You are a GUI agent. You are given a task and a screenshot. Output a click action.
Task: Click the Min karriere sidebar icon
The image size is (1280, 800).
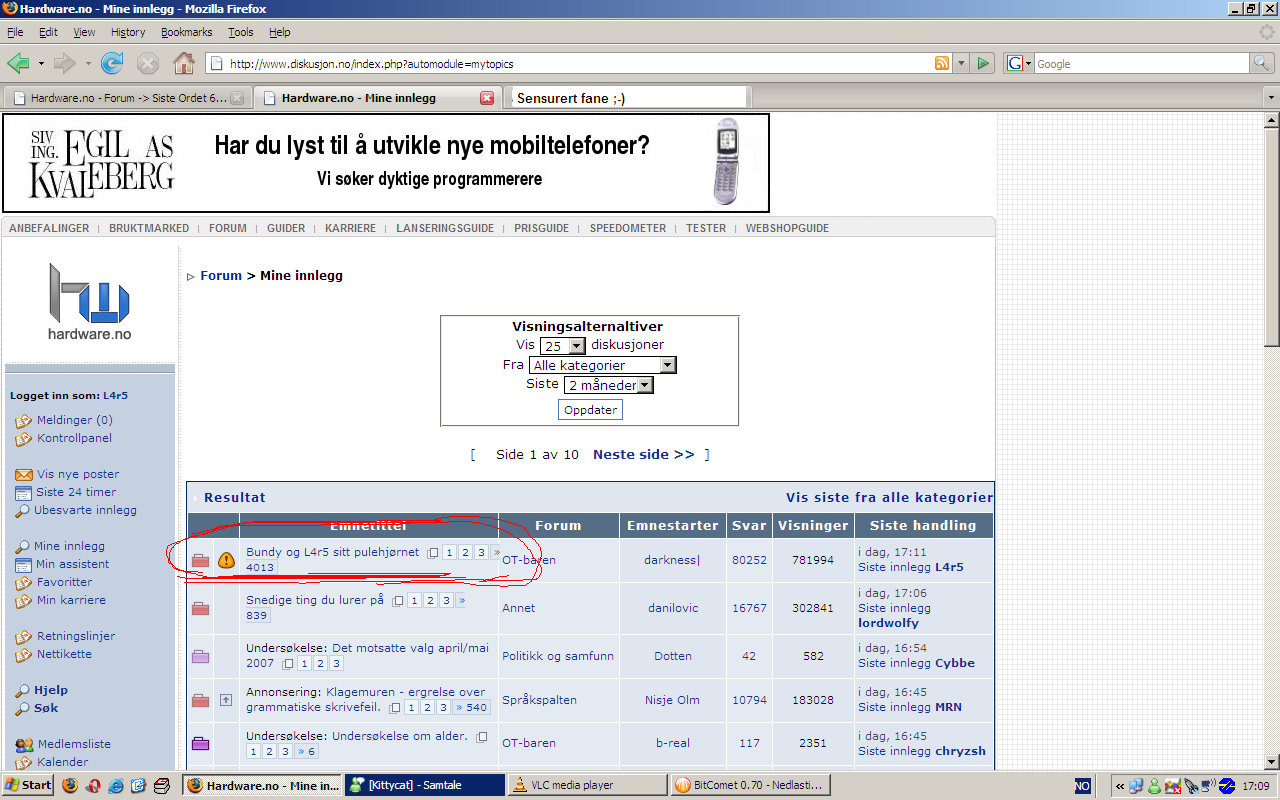(24, 600)
